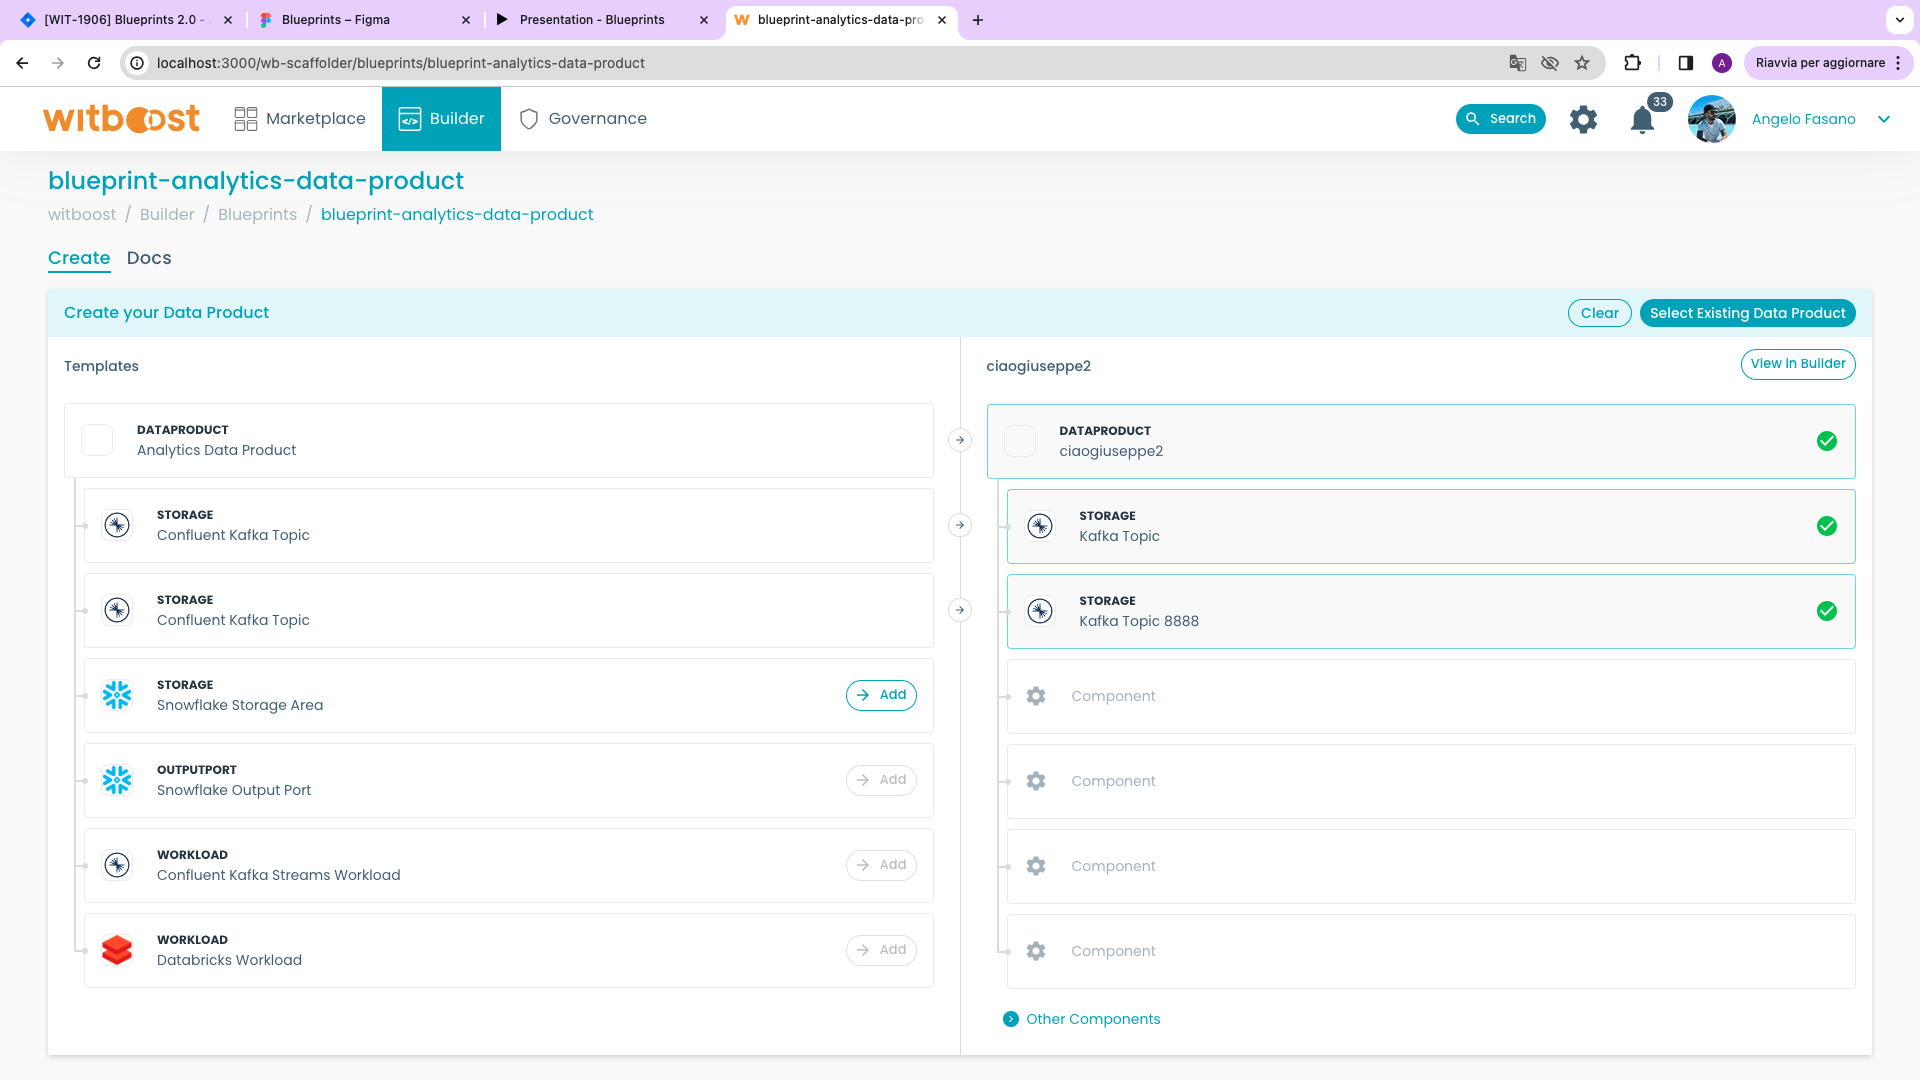Click the Governance shield icon
Image resolution: width=1920 pixels, height=1080 pixels.
point(528,118)
